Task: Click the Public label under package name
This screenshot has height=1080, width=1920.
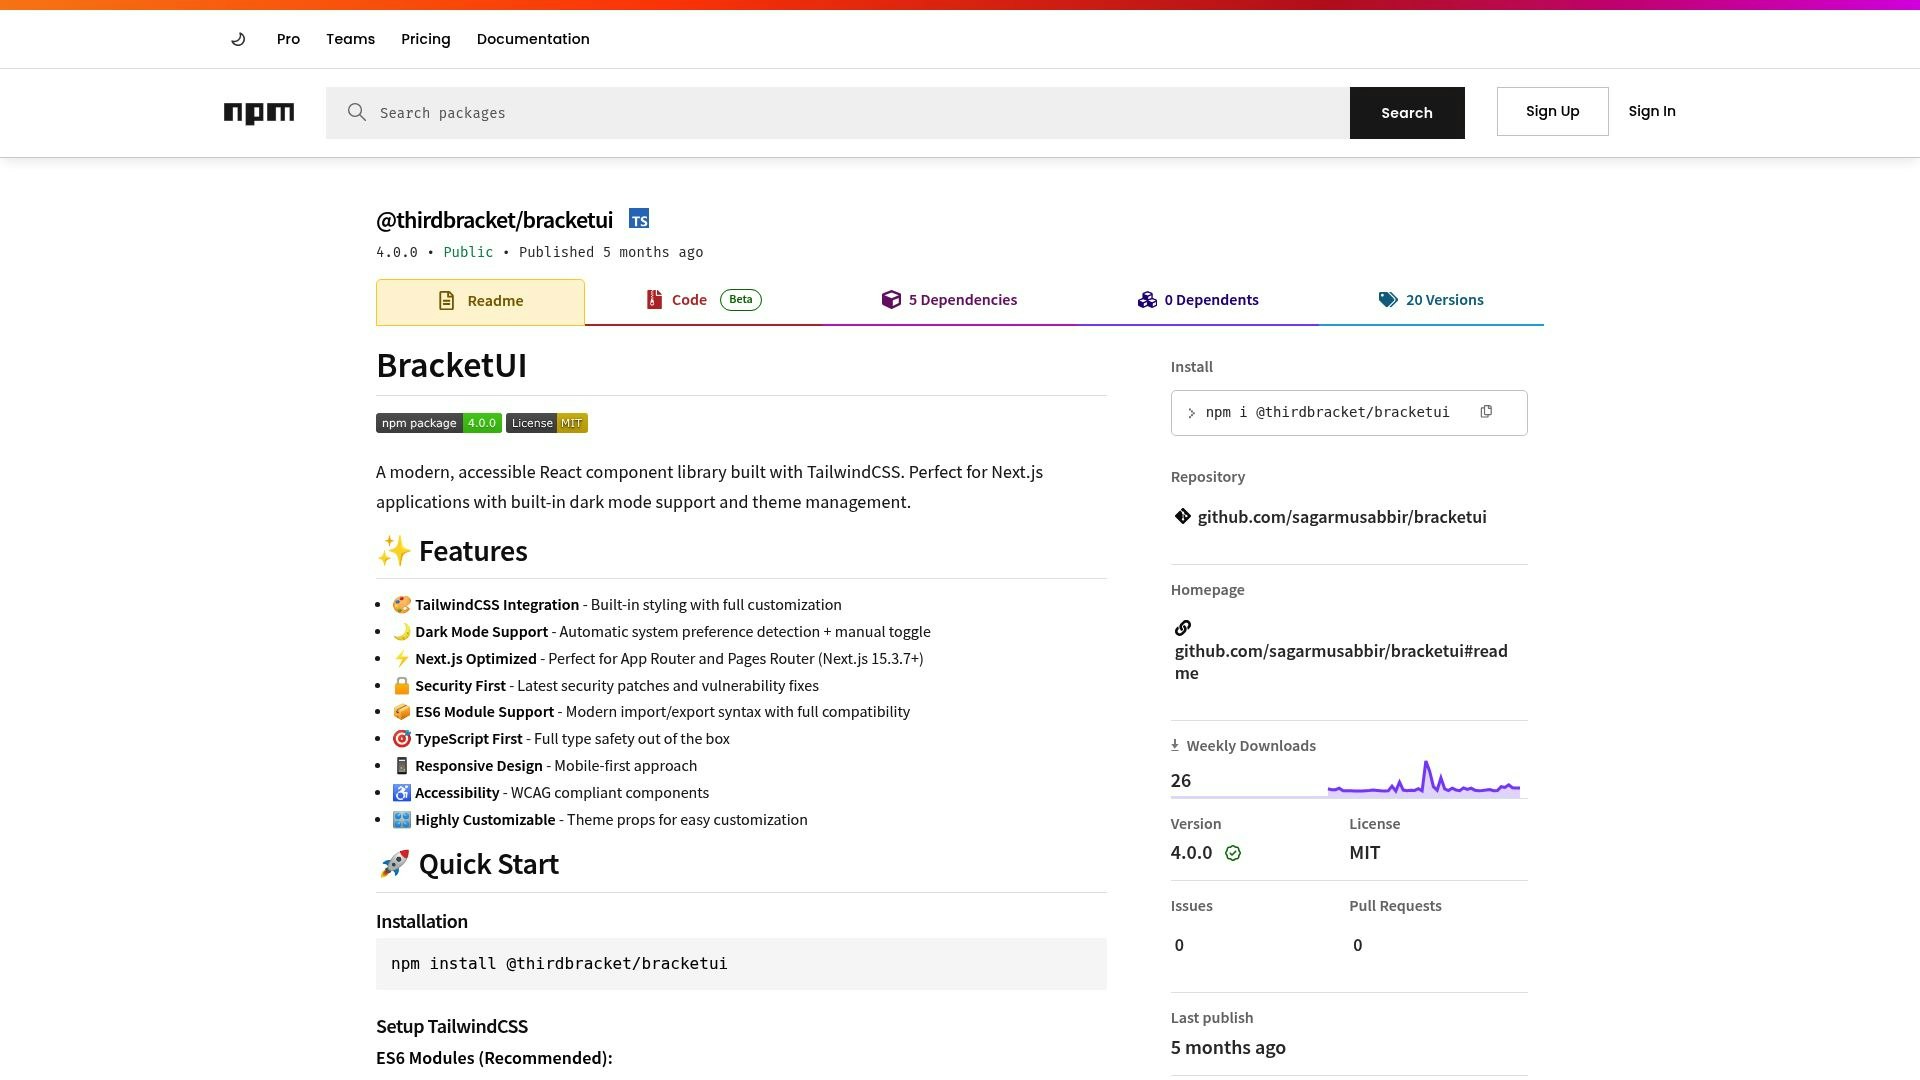Action: (x=468, y=252)
